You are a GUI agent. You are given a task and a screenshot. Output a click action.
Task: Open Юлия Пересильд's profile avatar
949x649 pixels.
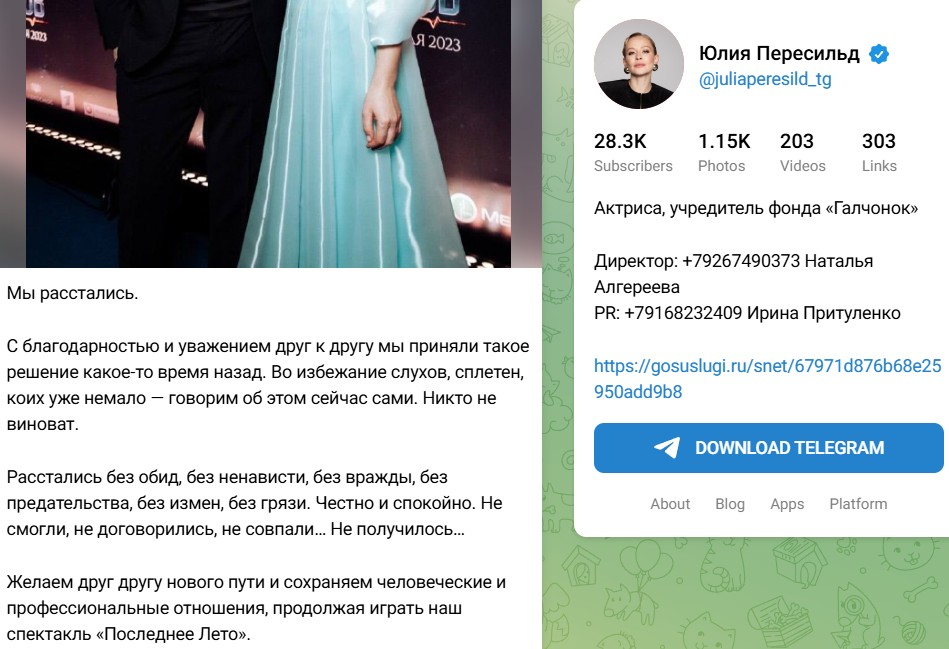639,64
